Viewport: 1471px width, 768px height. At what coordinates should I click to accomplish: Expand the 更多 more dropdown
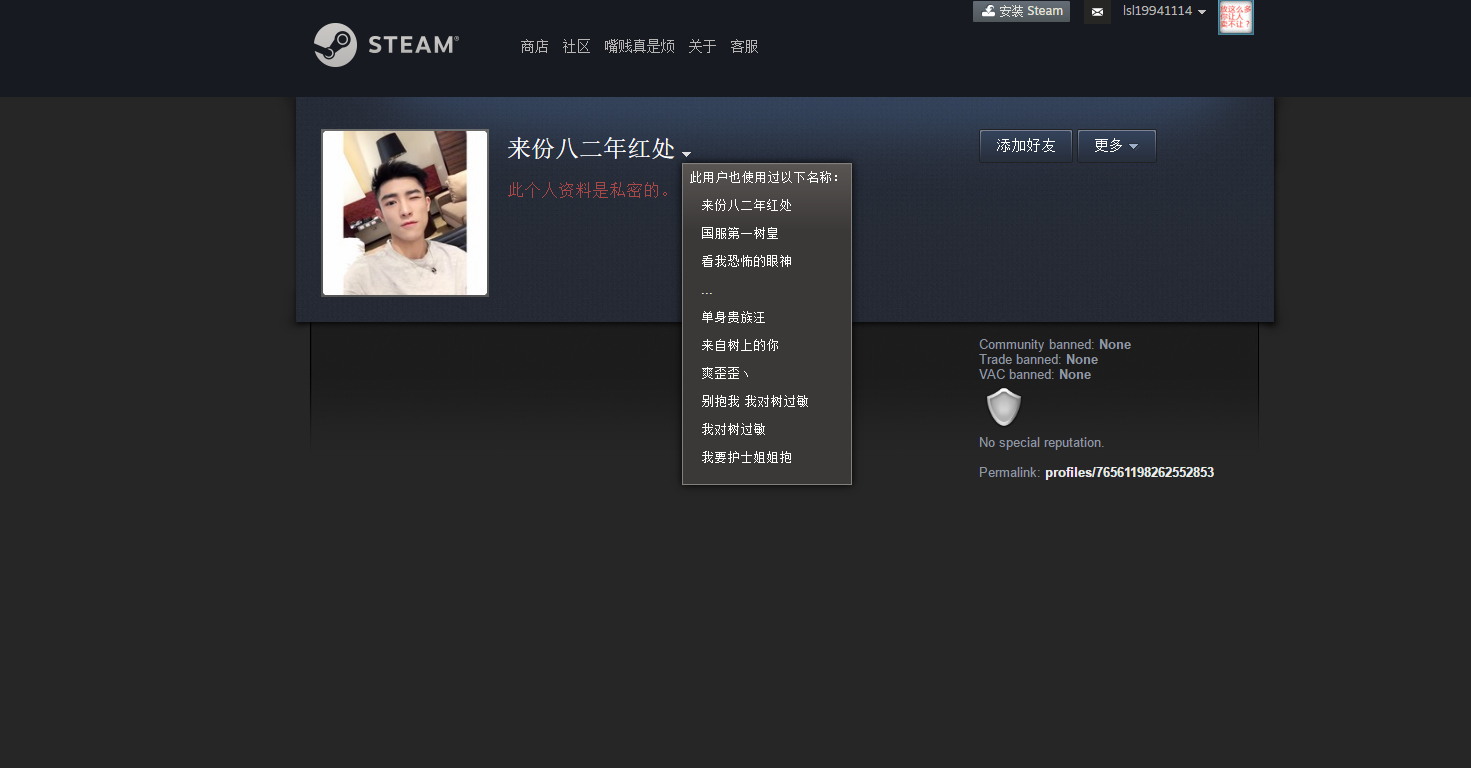coord(1117,146)
